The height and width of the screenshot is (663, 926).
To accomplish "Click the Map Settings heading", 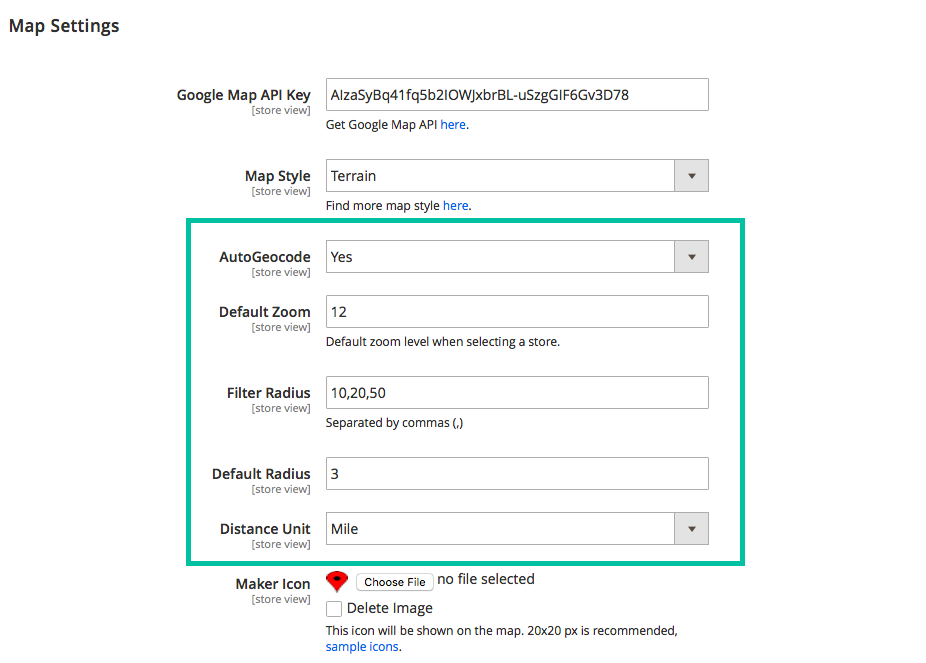I will click(63, 25).
